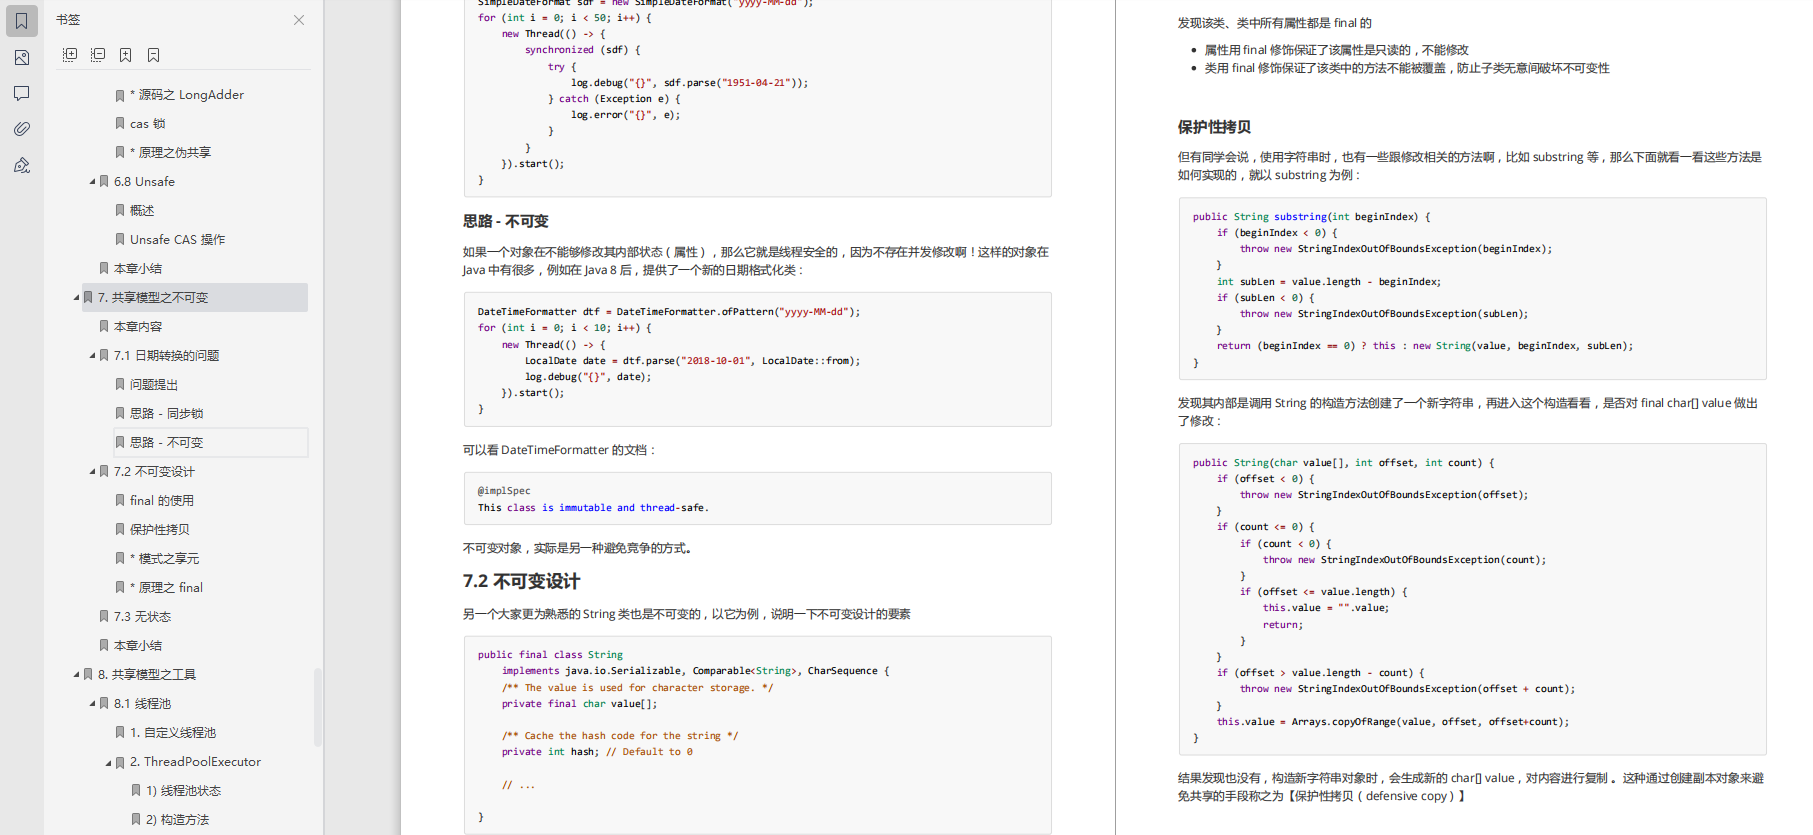The height and width of the screenshot is (835, 1813).
Task: Collapse the 8. 共享模型之工具 node
Action: point(77,675)
